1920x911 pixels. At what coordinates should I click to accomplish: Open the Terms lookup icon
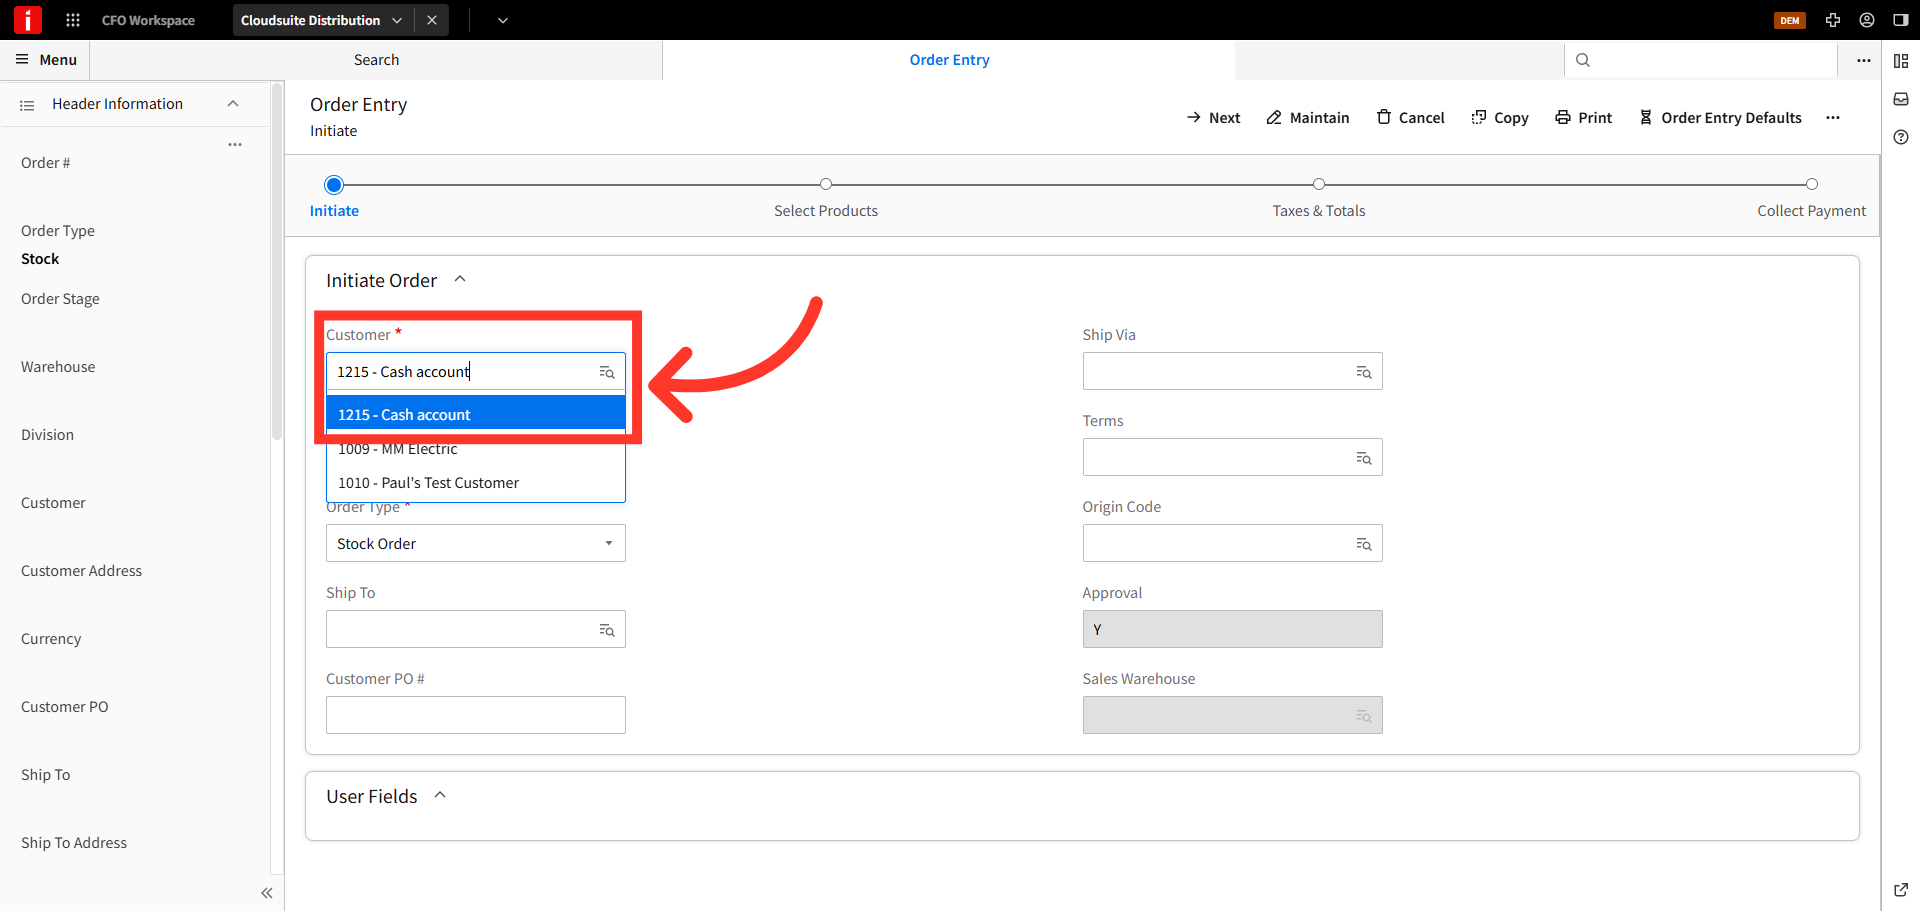tap(1364, 458)
